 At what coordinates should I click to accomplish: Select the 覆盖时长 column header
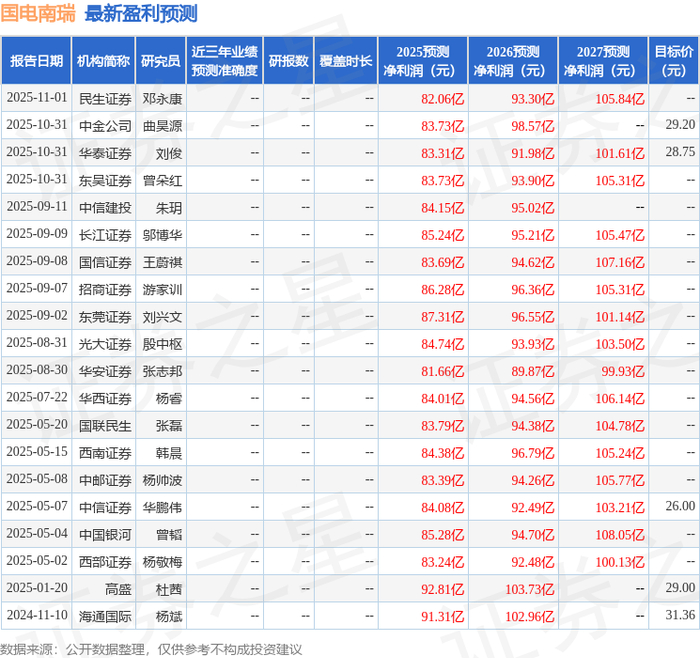click(x=346, y=61)
